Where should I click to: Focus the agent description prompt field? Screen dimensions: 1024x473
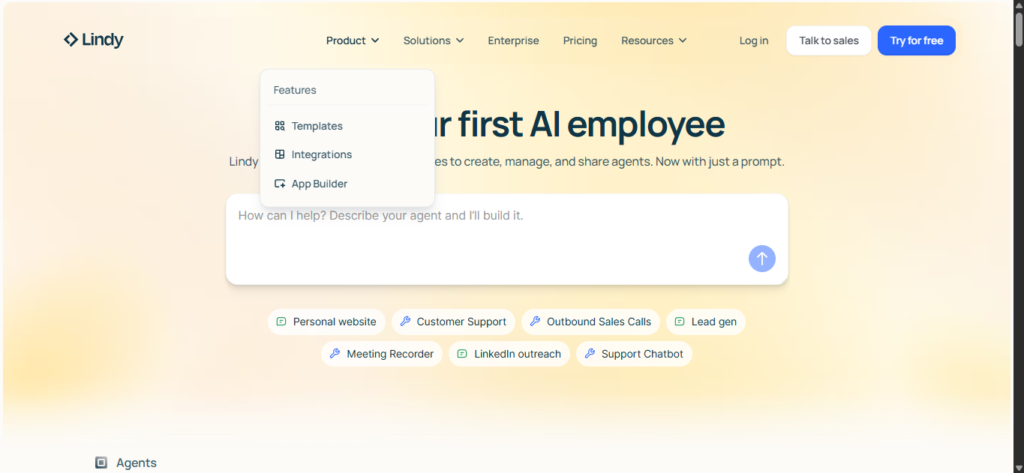click(507, 238)
